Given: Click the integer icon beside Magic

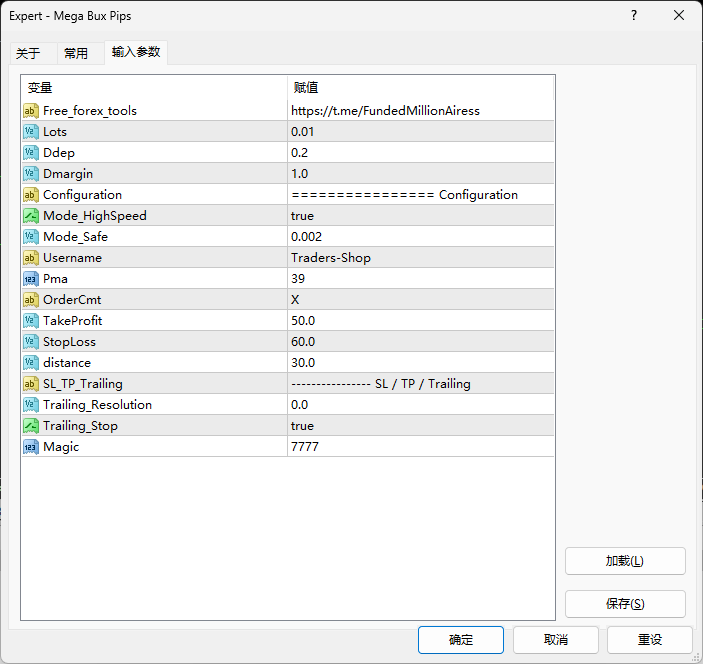Looking at the screenshot, I should [x=31, y=447].
